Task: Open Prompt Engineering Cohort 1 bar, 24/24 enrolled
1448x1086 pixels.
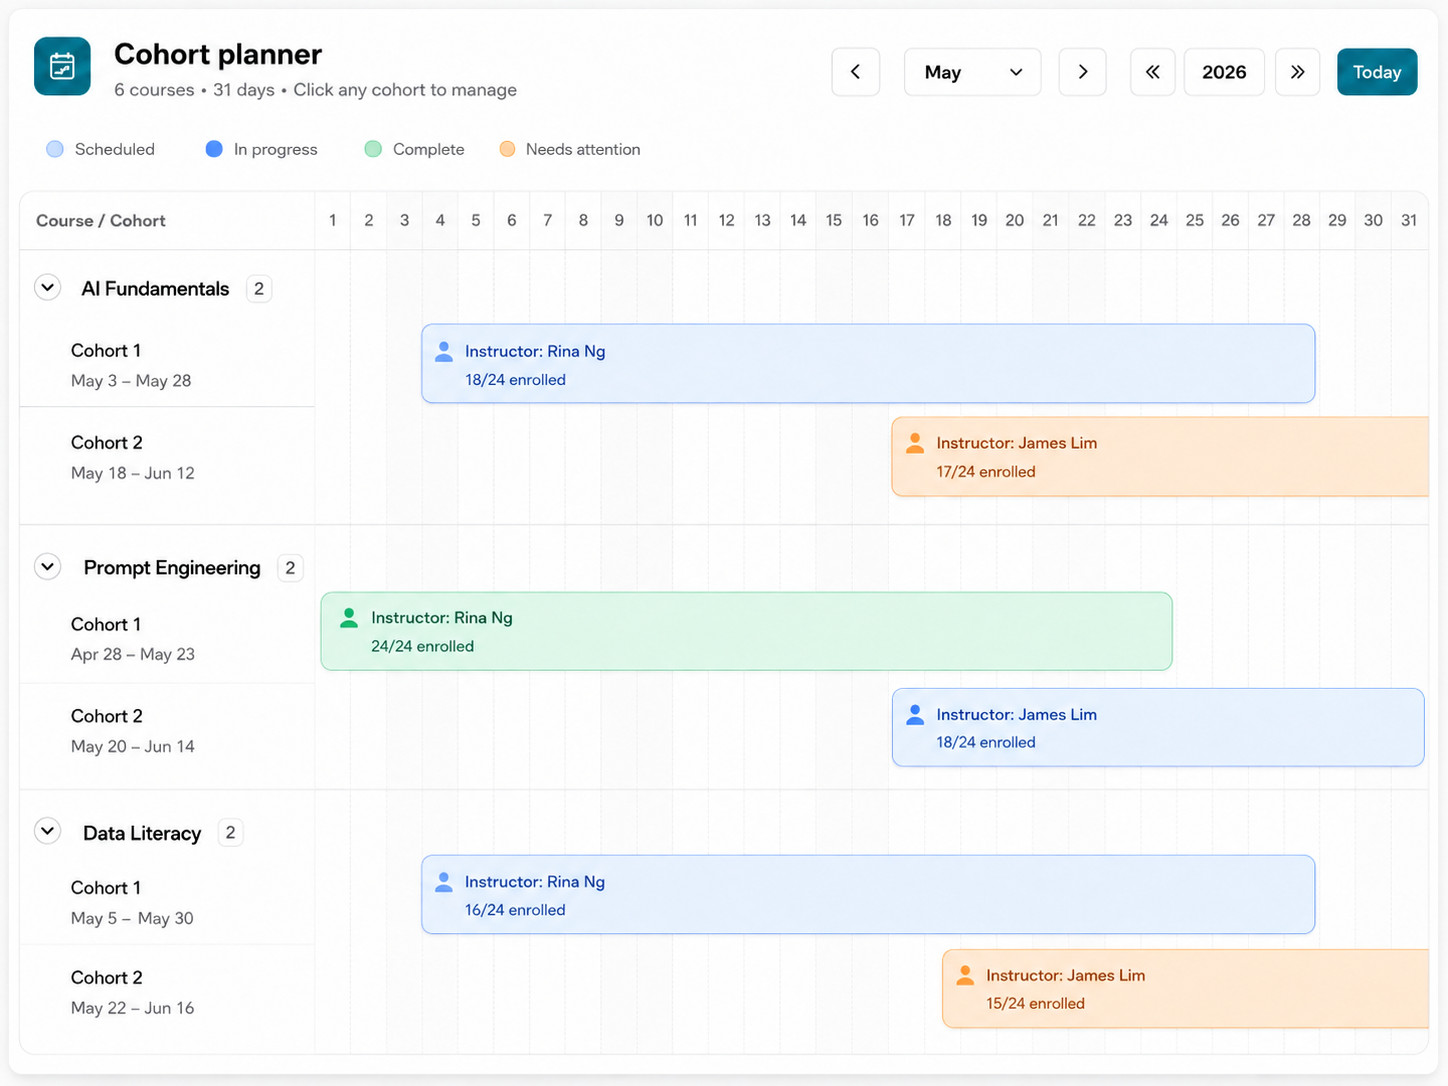Action: (746, 631)
